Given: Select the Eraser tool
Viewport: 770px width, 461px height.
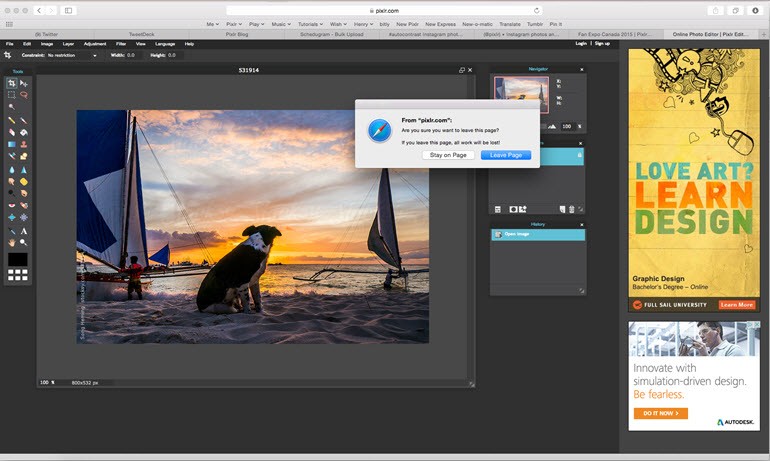Looking at the screenshot, I should point(11,132).
